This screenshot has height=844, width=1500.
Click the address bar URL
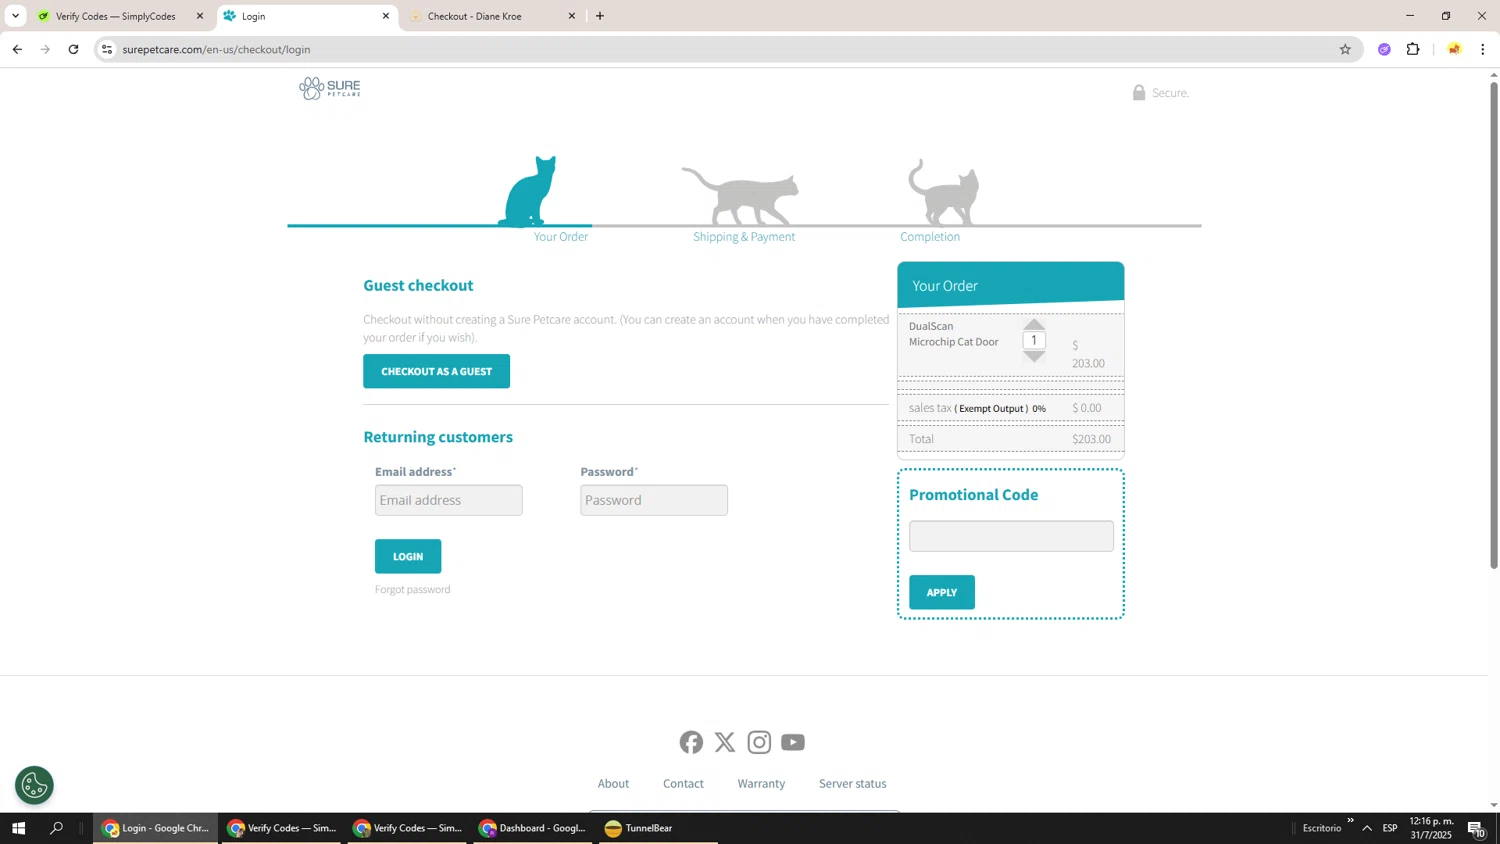click(x=216, y=49)
